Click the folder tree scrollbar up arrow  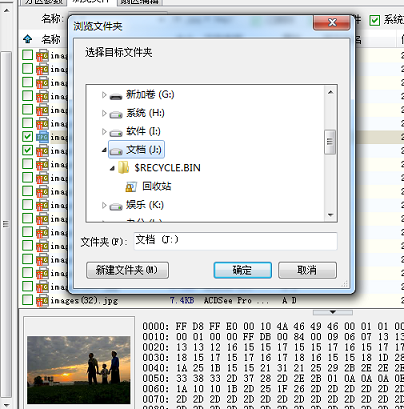coord(330,92)
